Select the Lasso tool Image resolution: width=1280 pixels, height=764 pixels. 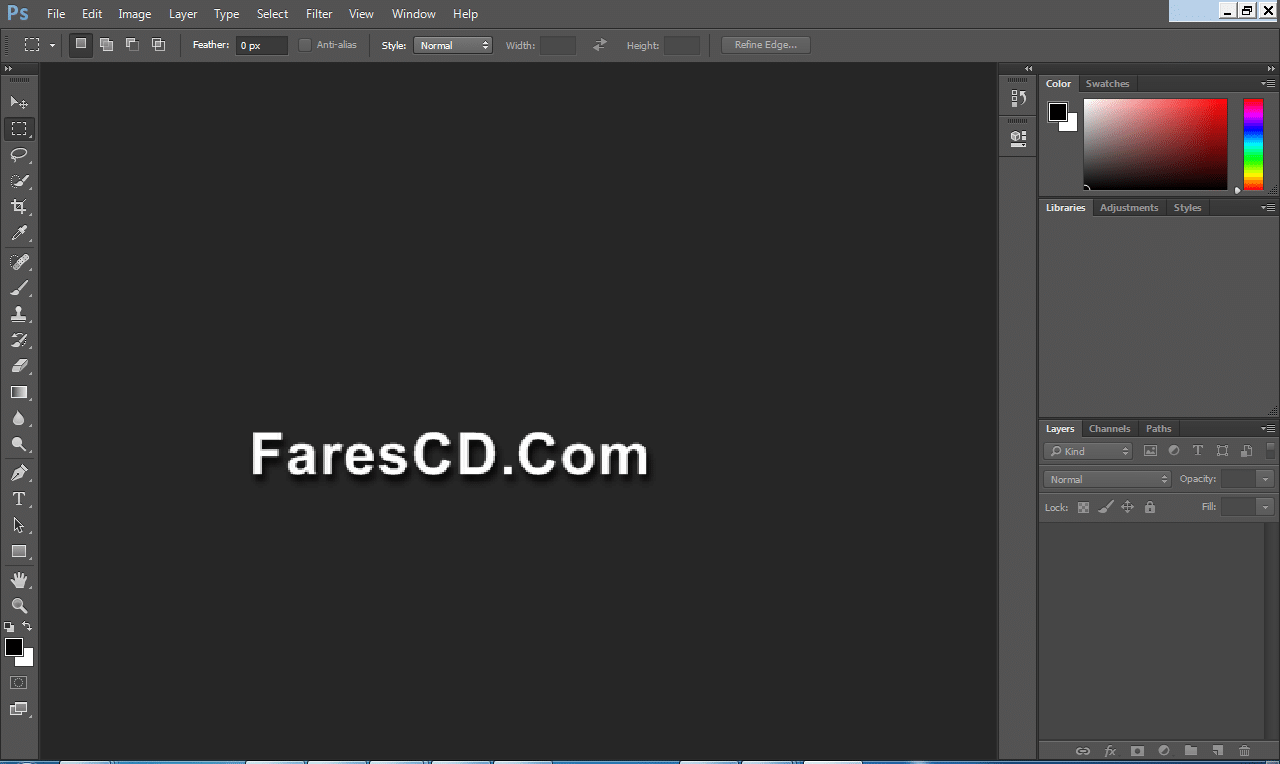(x=19, y=155)
